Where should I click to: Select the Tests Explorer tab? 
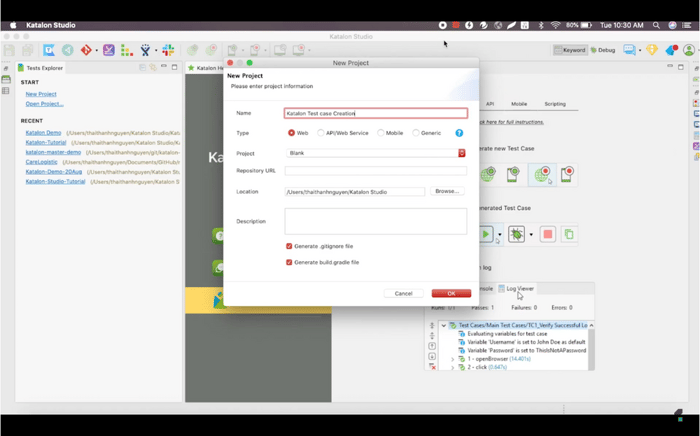40,68
